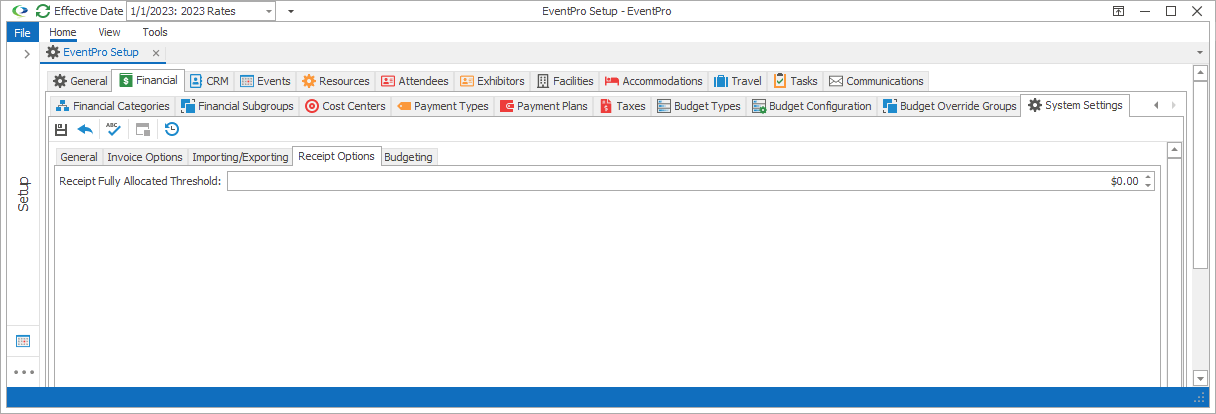Open the document tab list dropdown arrow

[x=1199, y=52]
